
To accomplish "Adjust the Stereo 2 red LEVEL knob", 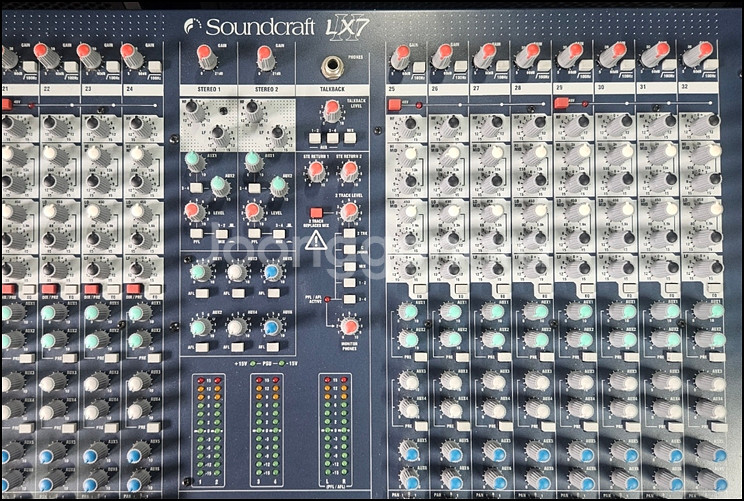I will pos(253,212).
